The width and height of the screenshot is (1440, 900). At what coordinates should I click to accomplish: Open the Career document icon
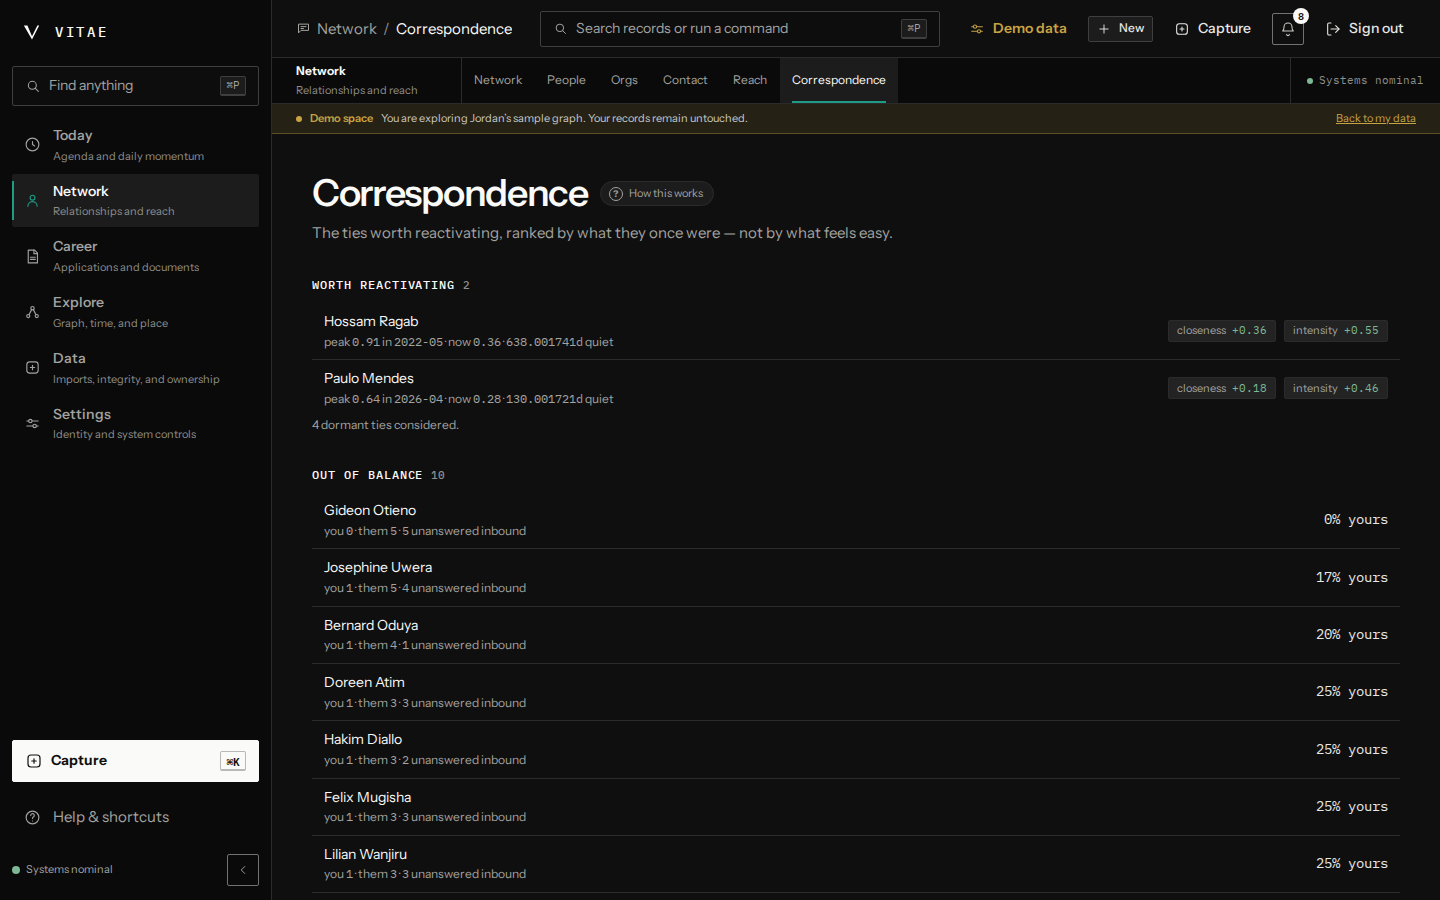[x=33, y=257]
